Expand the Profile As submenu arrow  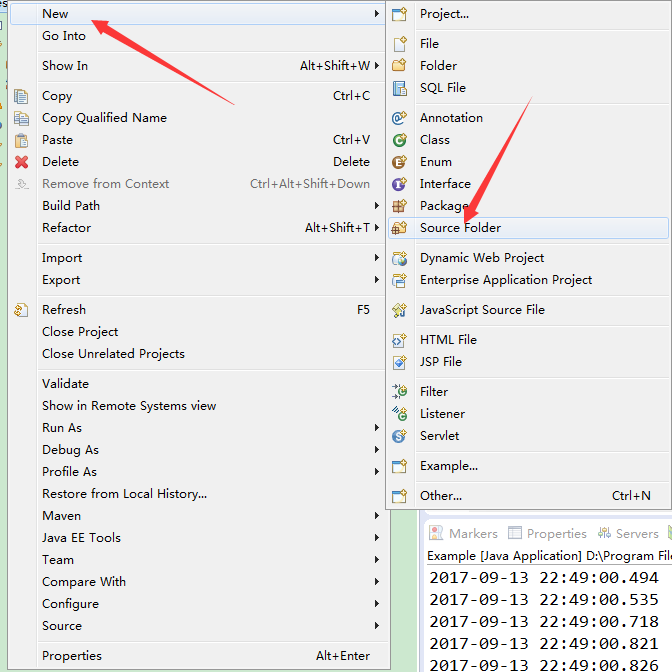[376, 472]
